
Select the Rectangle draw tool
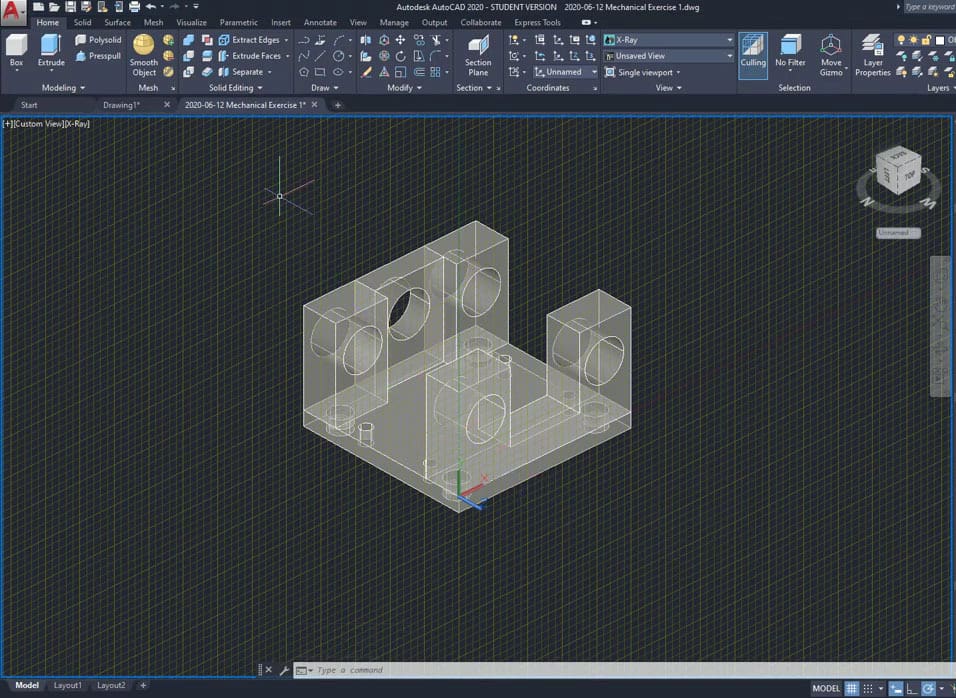click(320, 72)
